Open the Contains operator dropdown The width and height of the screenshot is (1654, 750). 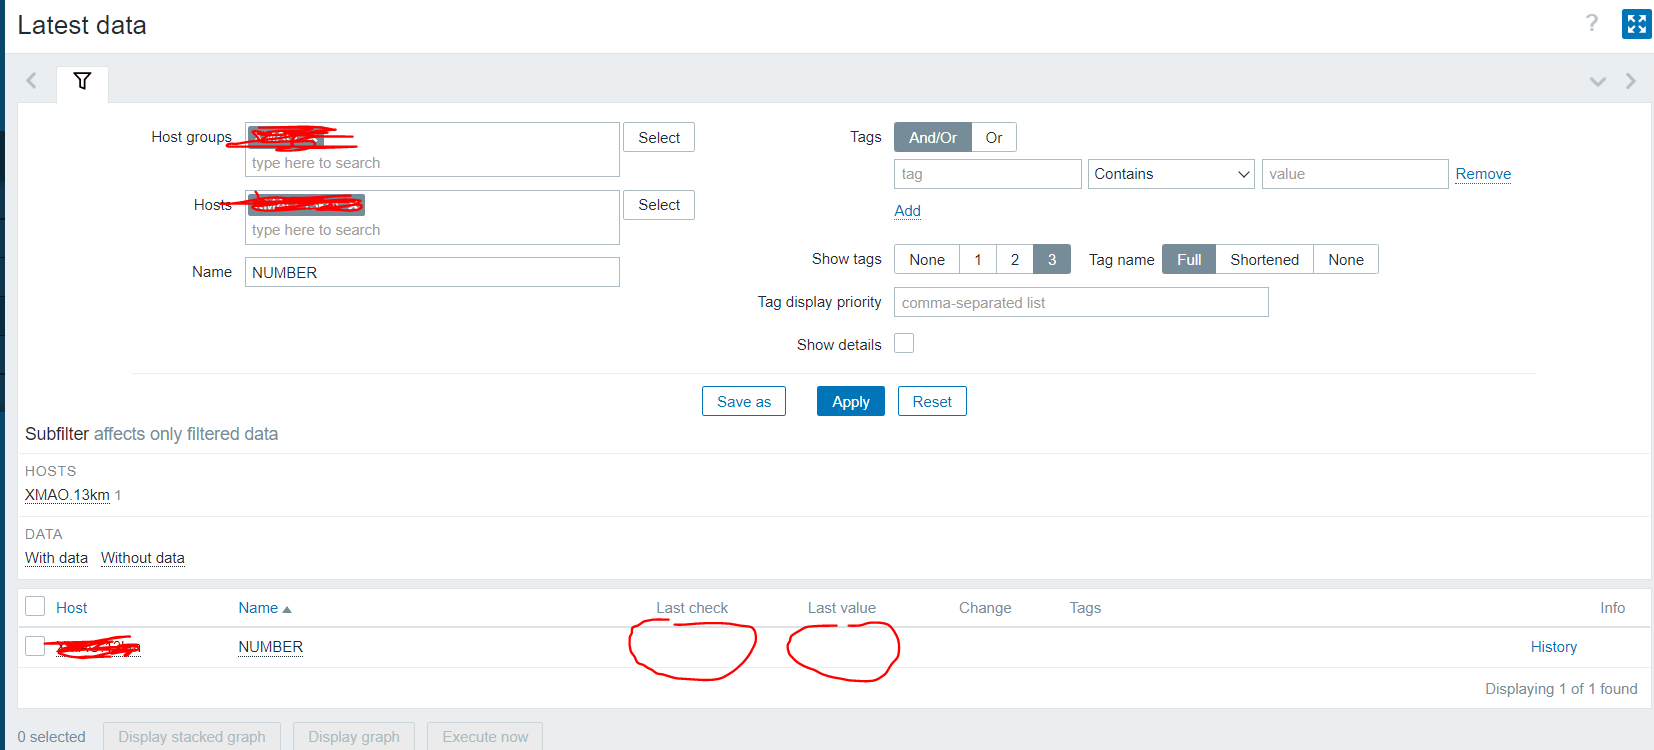[x=1171, y=174]
